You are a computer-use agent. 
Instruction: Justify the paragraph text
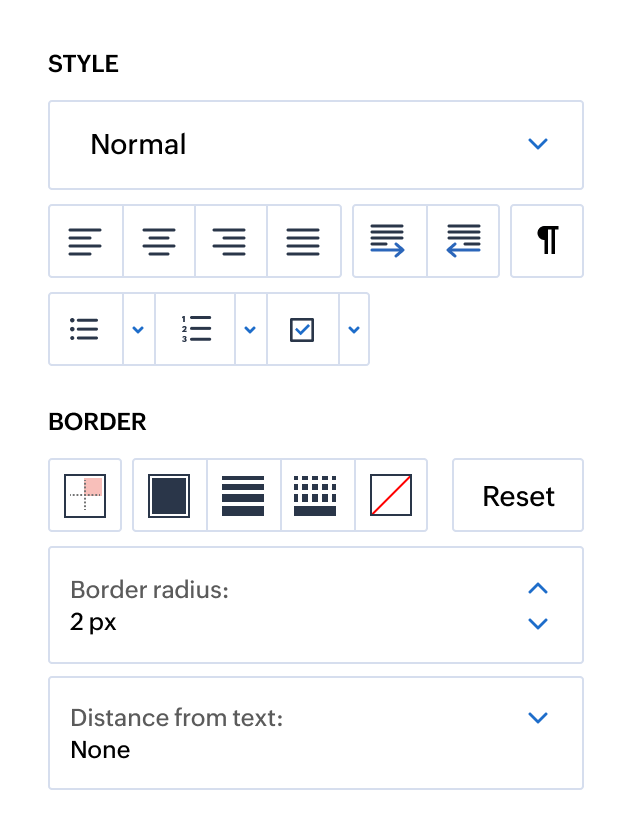coord(304,241)
